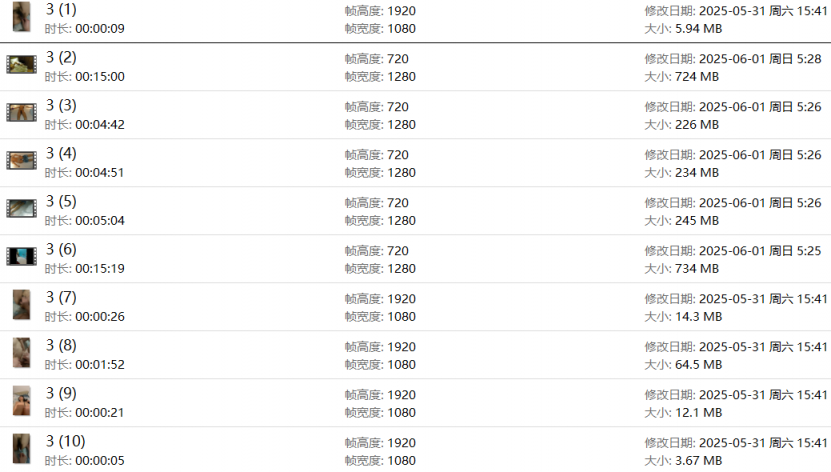Click the thumbnail icon of file 3 (3)
This screenshot has width=831, height=472.
[21, 113]
